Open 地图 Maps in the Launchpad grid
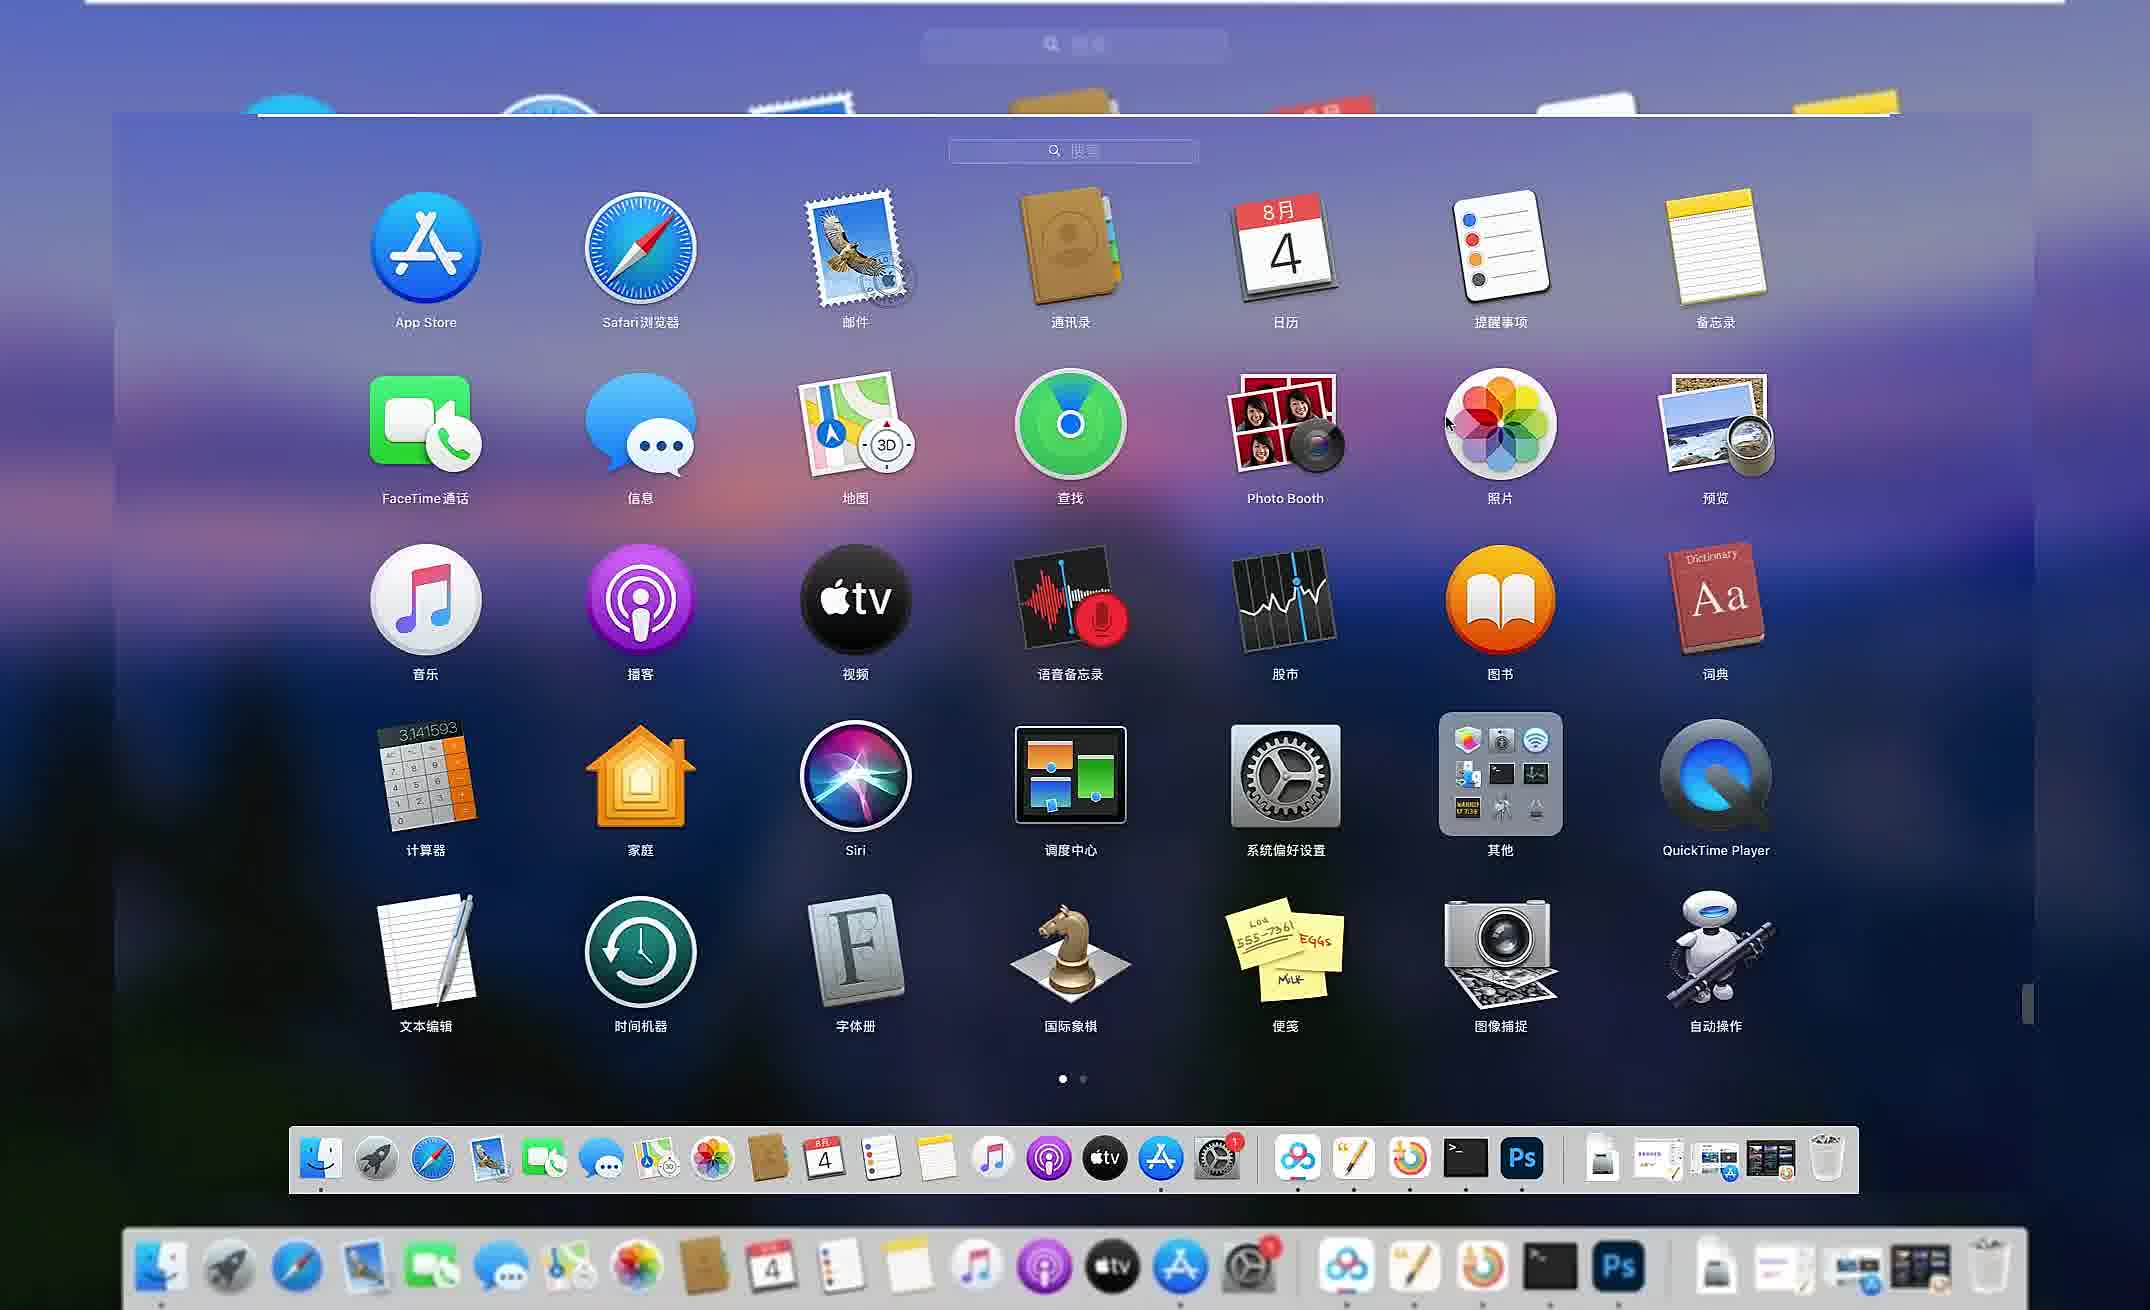Viewport: 2150px width, 1310px height. tap(856, 424)
